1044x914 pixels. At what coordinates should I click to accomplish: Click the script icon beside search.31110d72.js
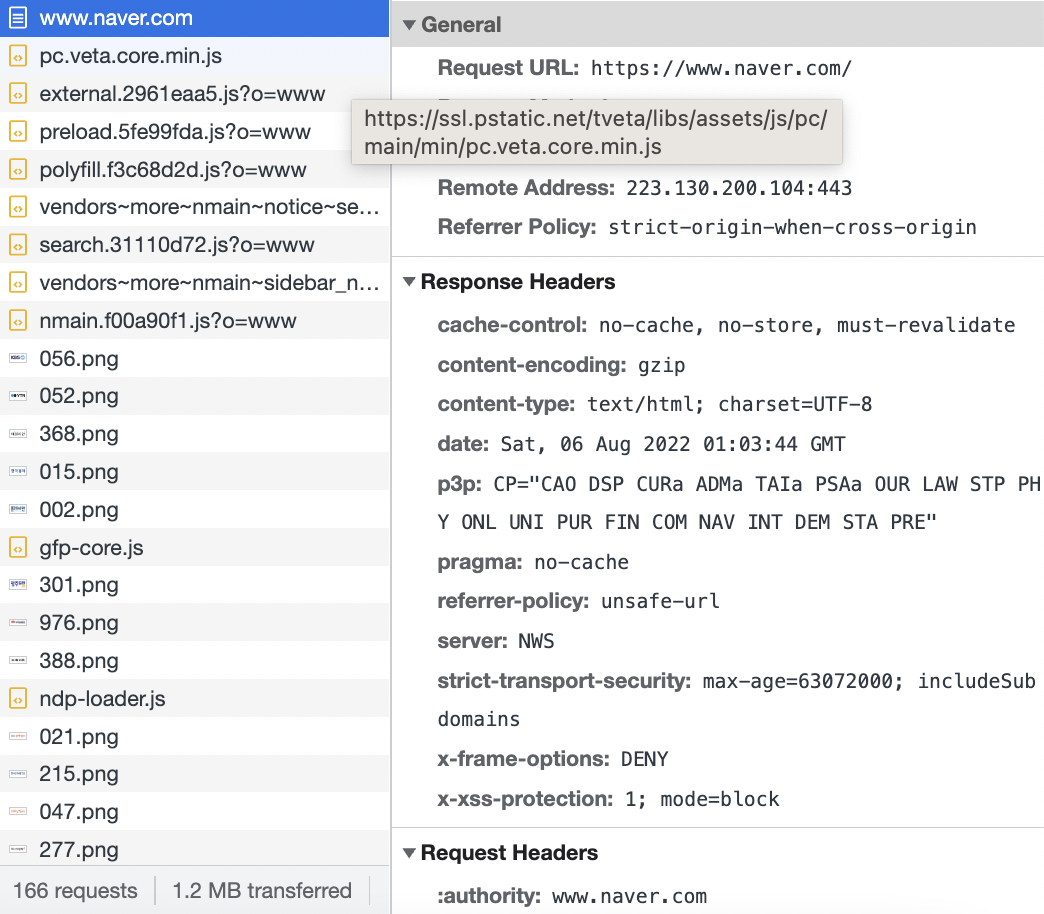(x=18, y=245)
